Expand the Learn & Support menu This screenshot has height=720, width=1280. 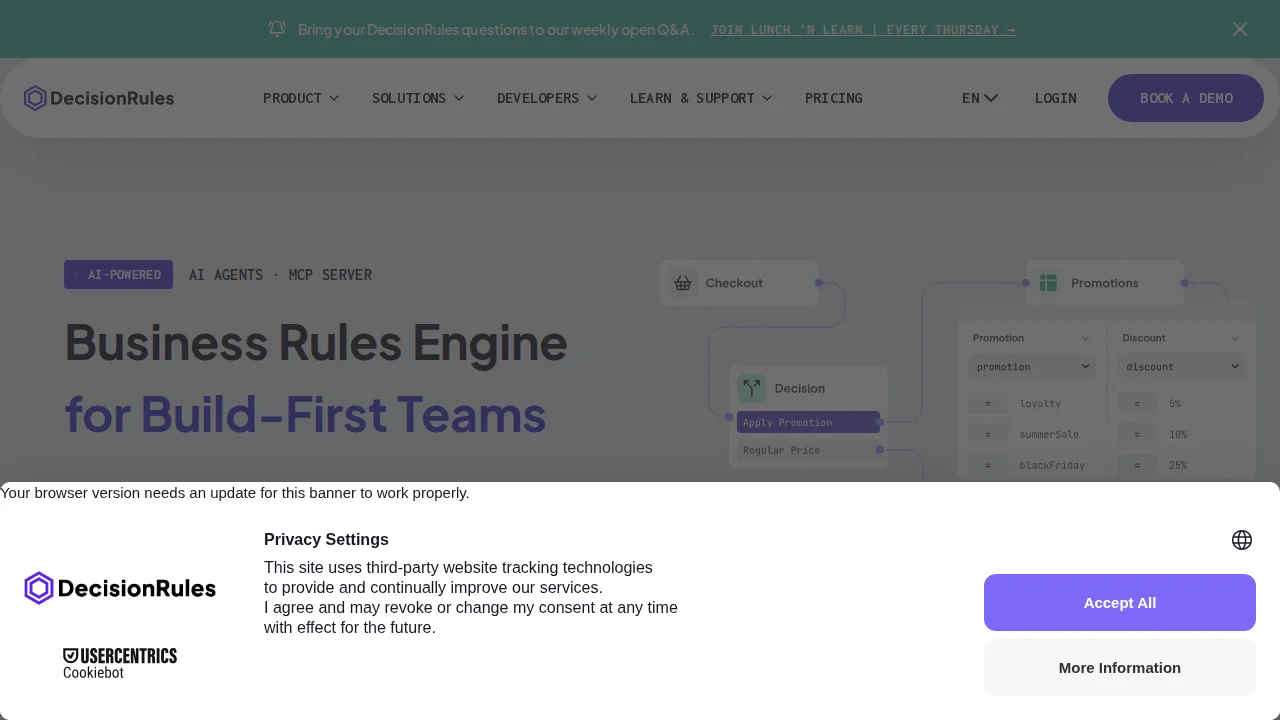[701, 98]
